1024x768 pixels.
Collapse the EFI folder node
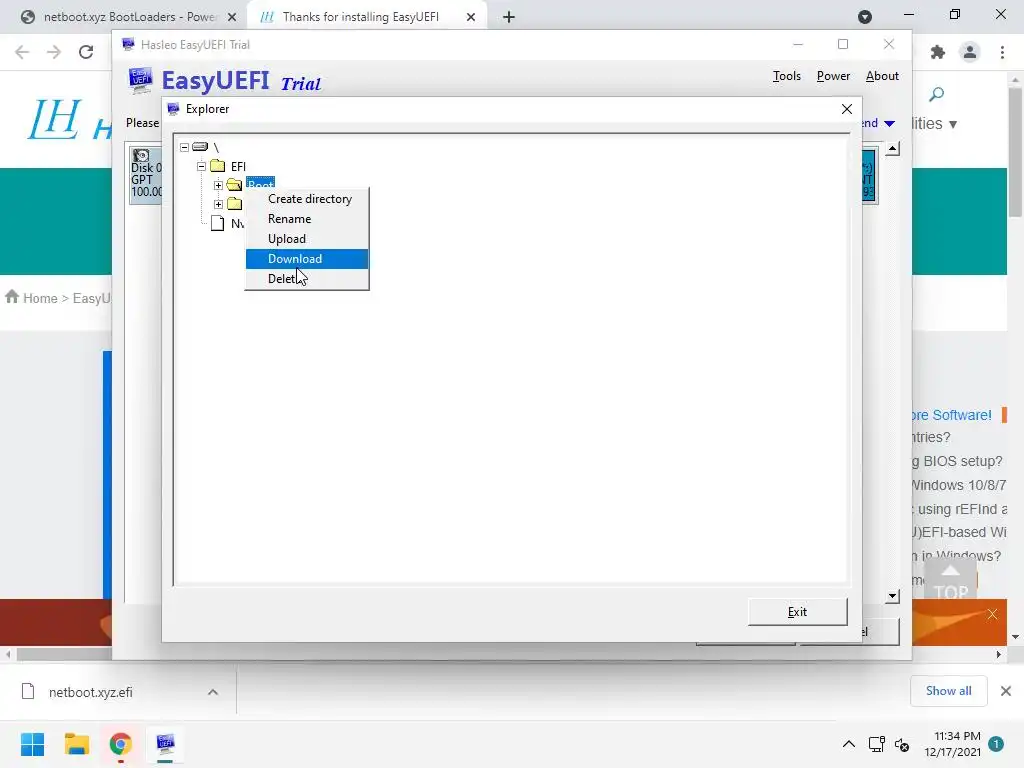[202, 167]
